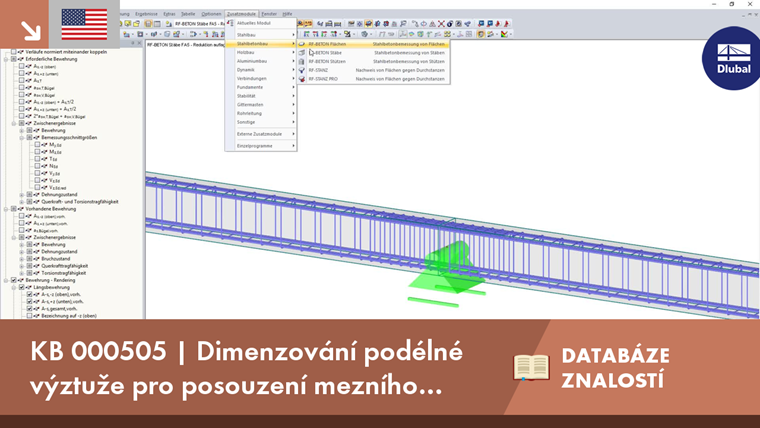Toggle the M y,Ed checkbox

tap(37, 144)
